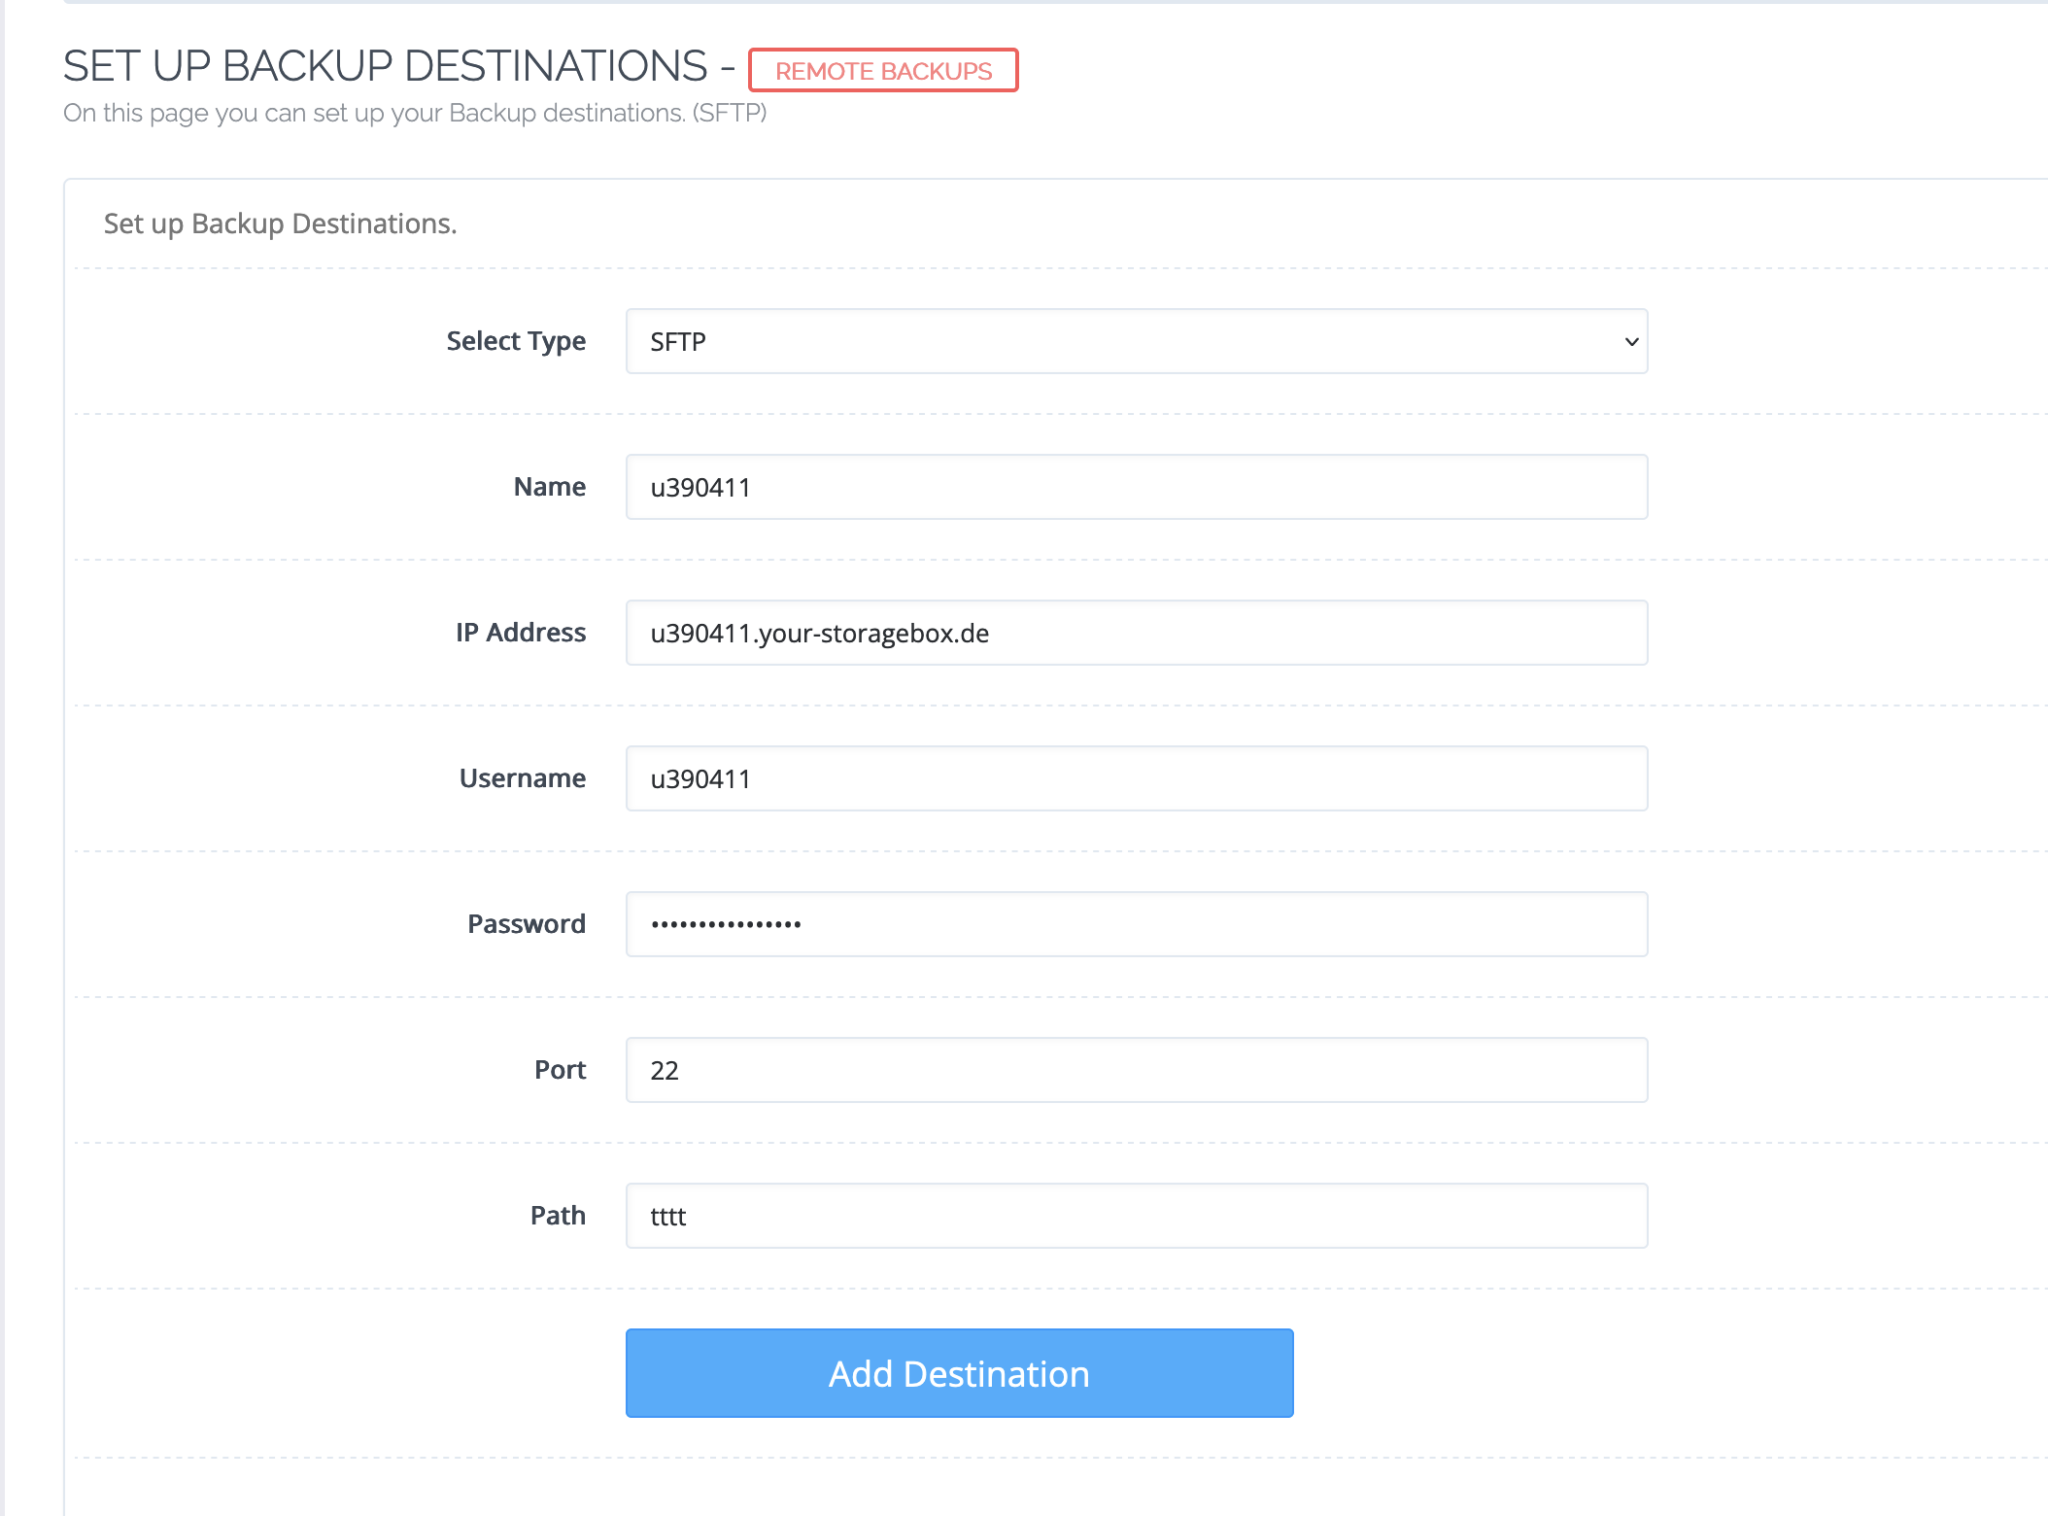Select the IP Address field
This screenshot has height=1516, width=2048.
(x=1135, y=632)
